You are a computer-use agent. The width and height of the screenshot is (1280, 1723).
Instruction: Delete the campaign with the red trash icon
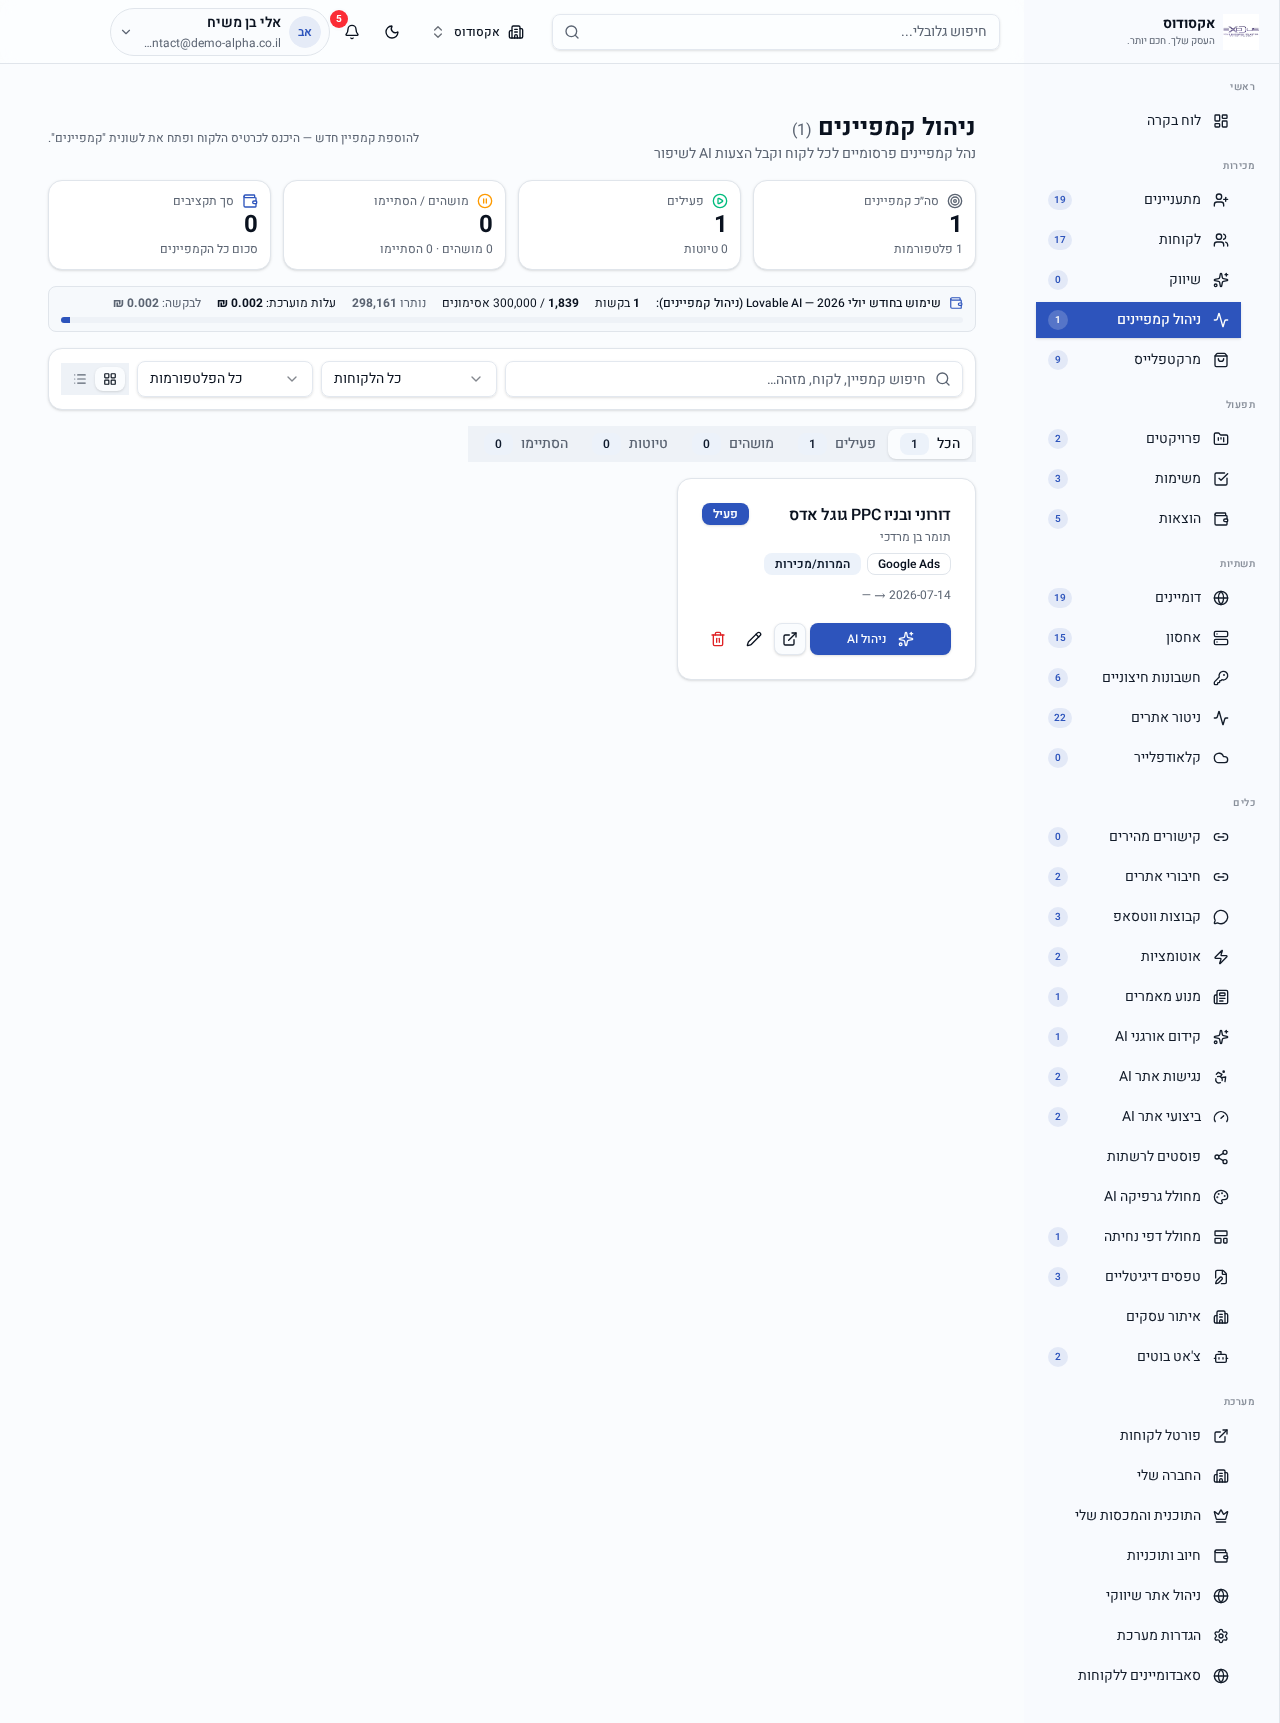tap(718, 639)
